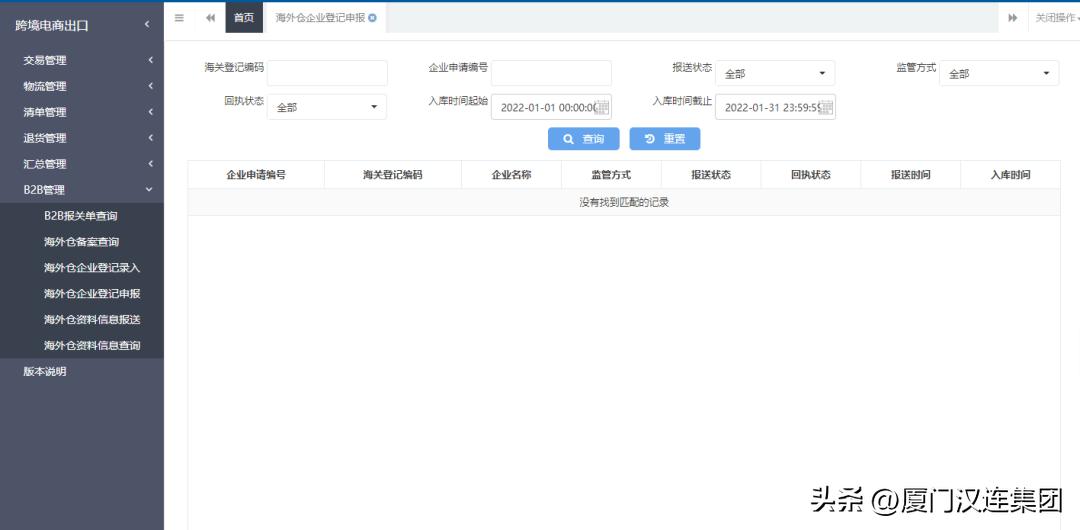
Task: Click the 入库时间 column header
Action: click(x=1010, y=174)
